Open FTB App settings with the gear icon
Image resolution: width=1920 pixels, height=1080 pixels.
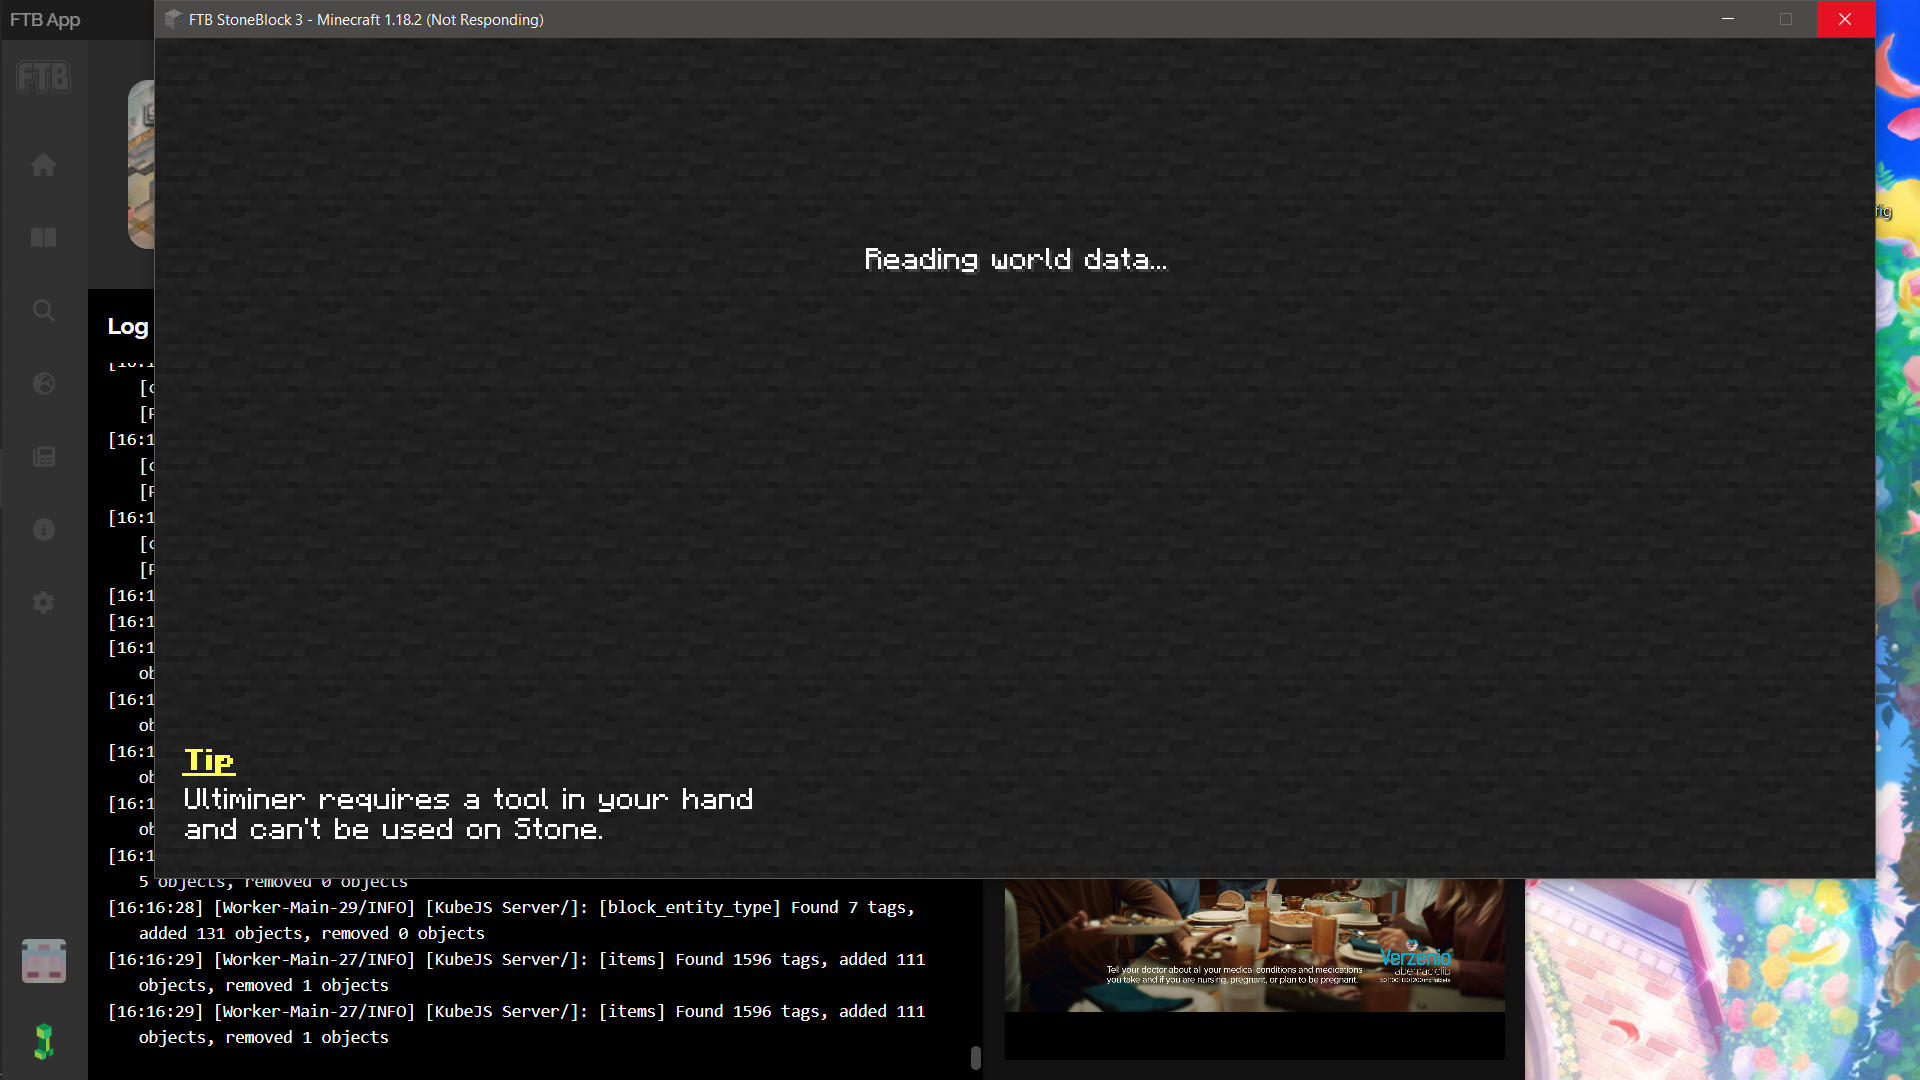pyautogui.click(x=43, y=602)
